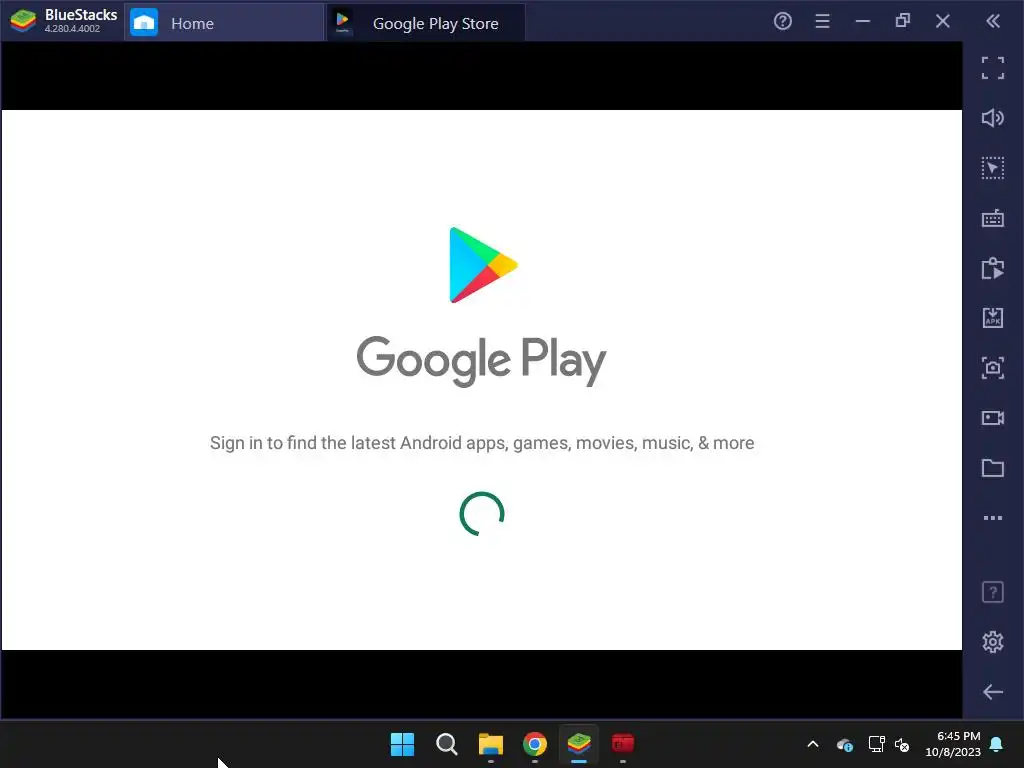This screenshot has height=768, width=1024.
Task: Click the volume speaker icon in sidebar
Action: (x=993, y=118)
